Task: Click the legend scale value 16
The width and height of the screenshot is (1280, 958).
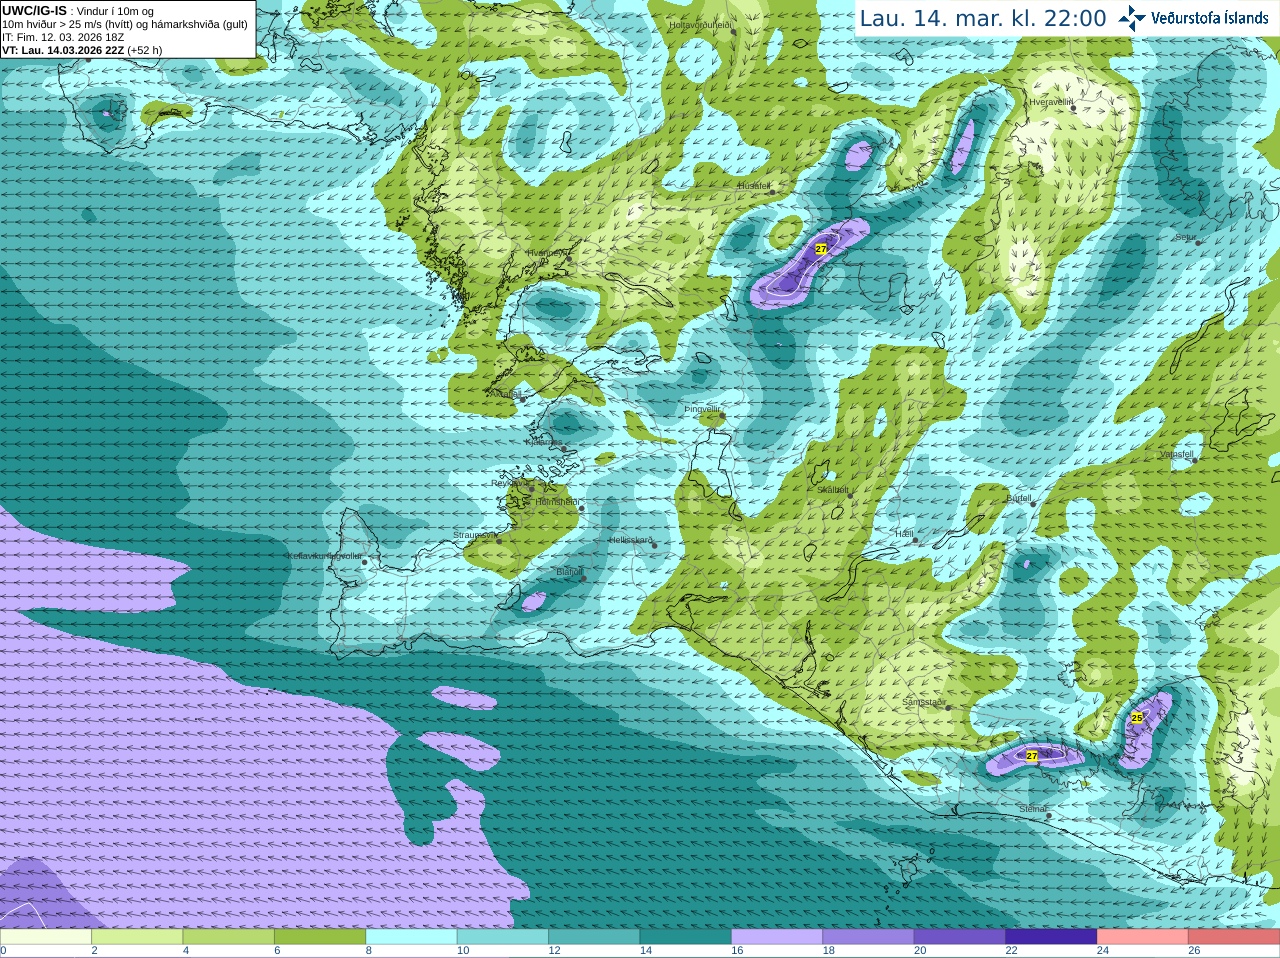Action: tap(737, 951)
